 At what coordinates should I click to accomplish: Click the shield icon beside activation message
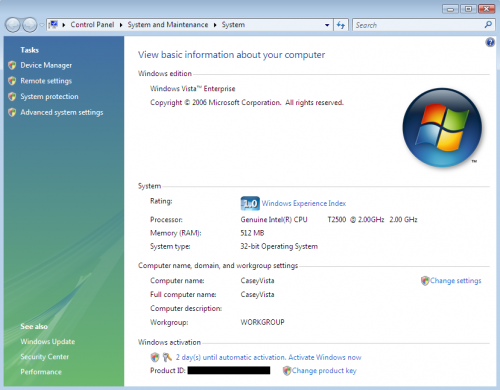point(155,357)
